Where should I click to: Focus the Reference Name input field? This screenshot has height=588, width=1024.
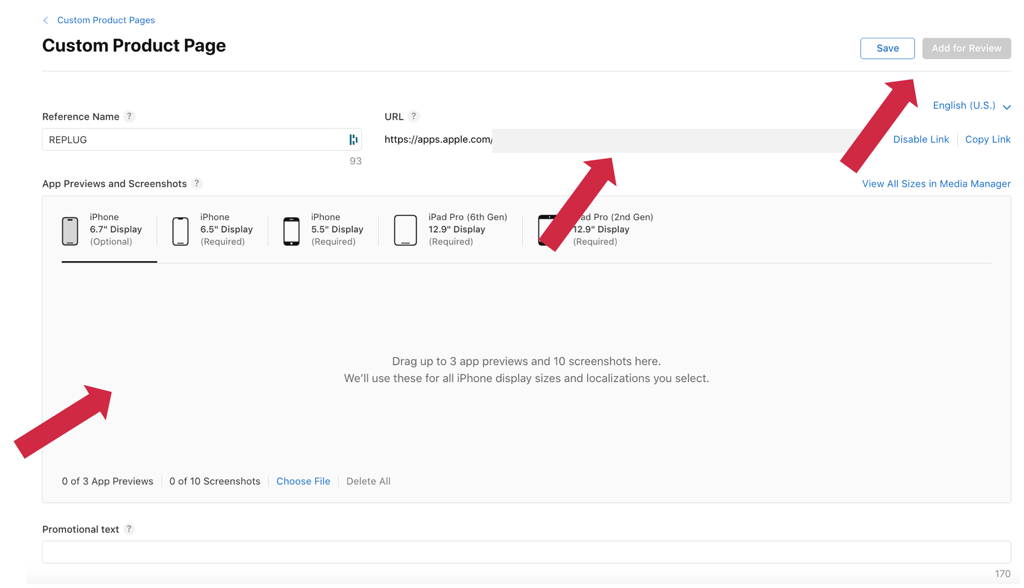tap(202, 140)
